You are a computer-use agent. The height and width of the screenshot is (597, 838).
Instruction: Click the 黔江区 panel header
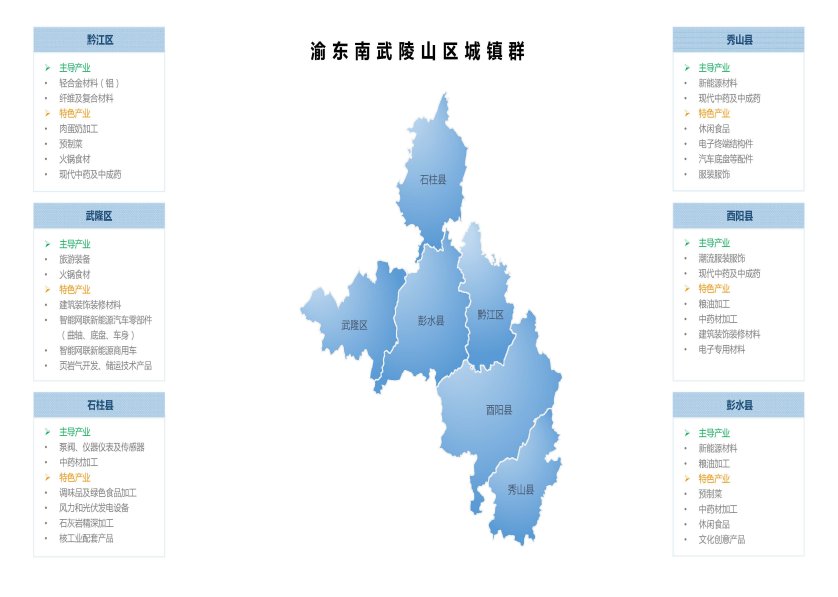point(99,40)
